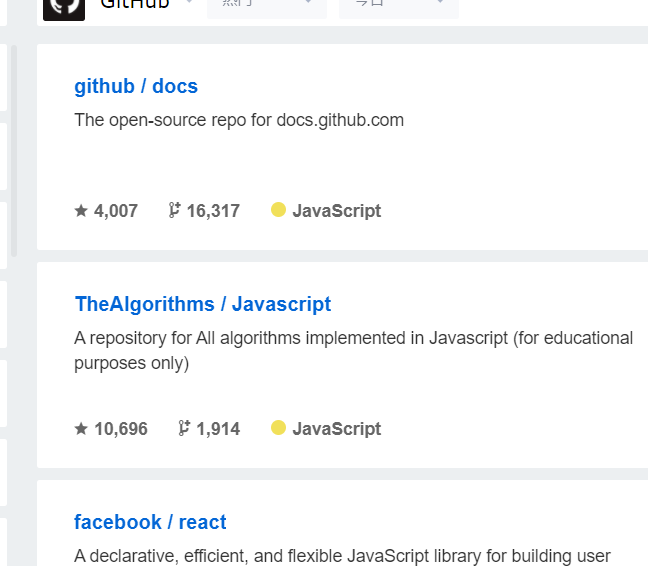Click the fork icon beside 16,317
Image resolution: width=648 pixels, height=566 pixels.
[174, 210]
